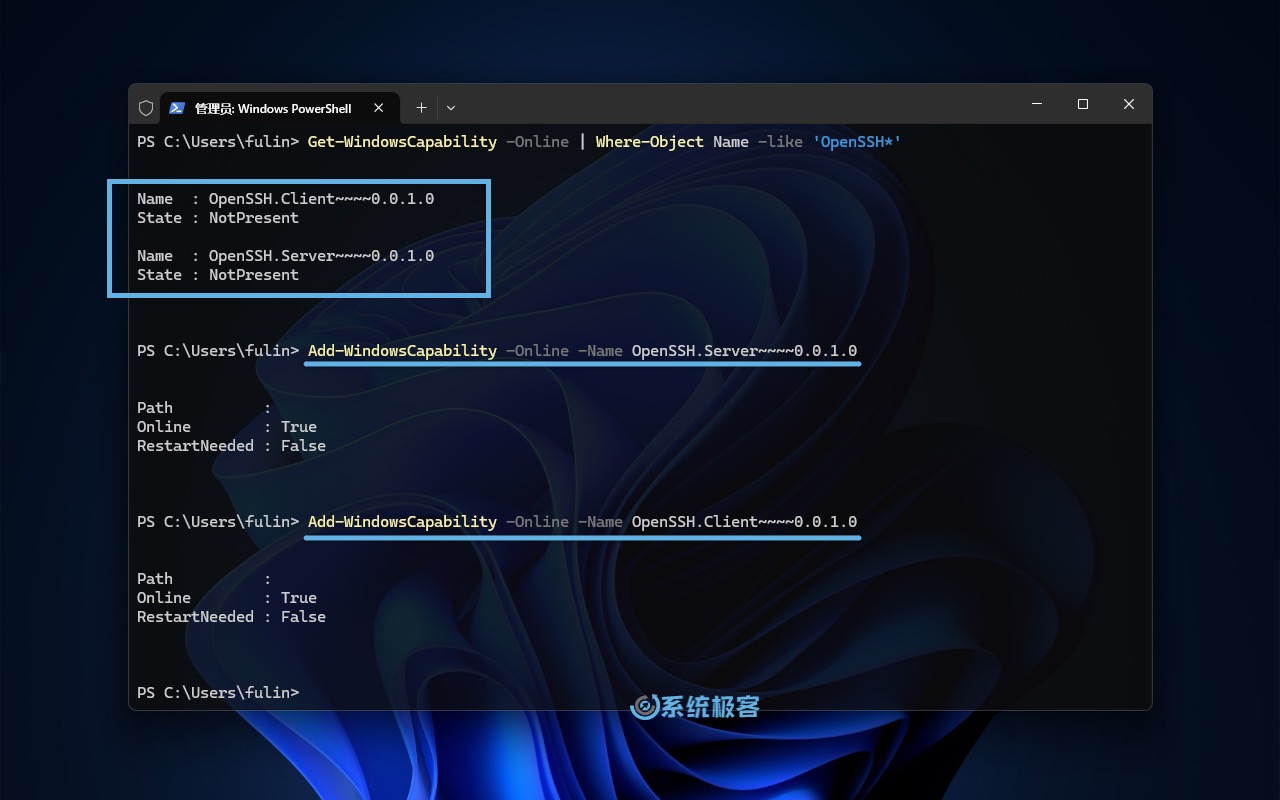
Task: Click the NotPresent state text
Action: [x=253, y=217]
